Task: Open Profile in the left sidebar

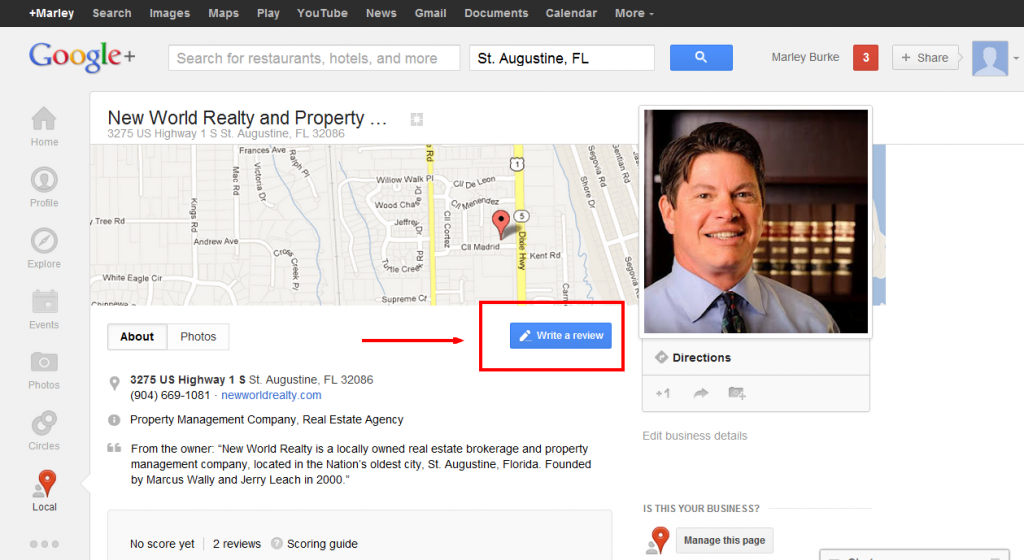Action: [44, 187]
